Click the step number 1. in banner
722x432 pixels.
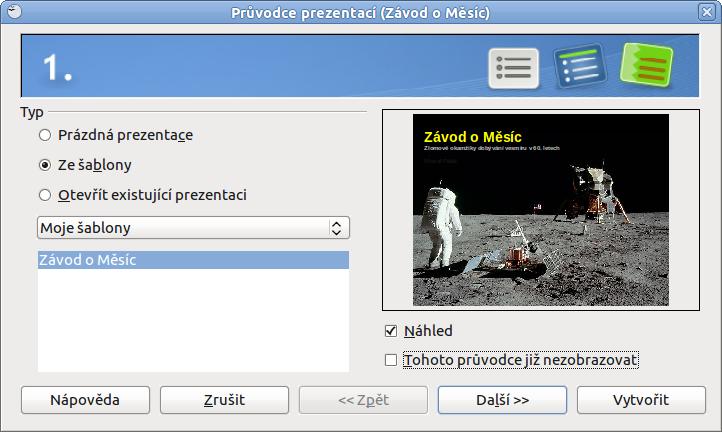click(x=58, y=67)
